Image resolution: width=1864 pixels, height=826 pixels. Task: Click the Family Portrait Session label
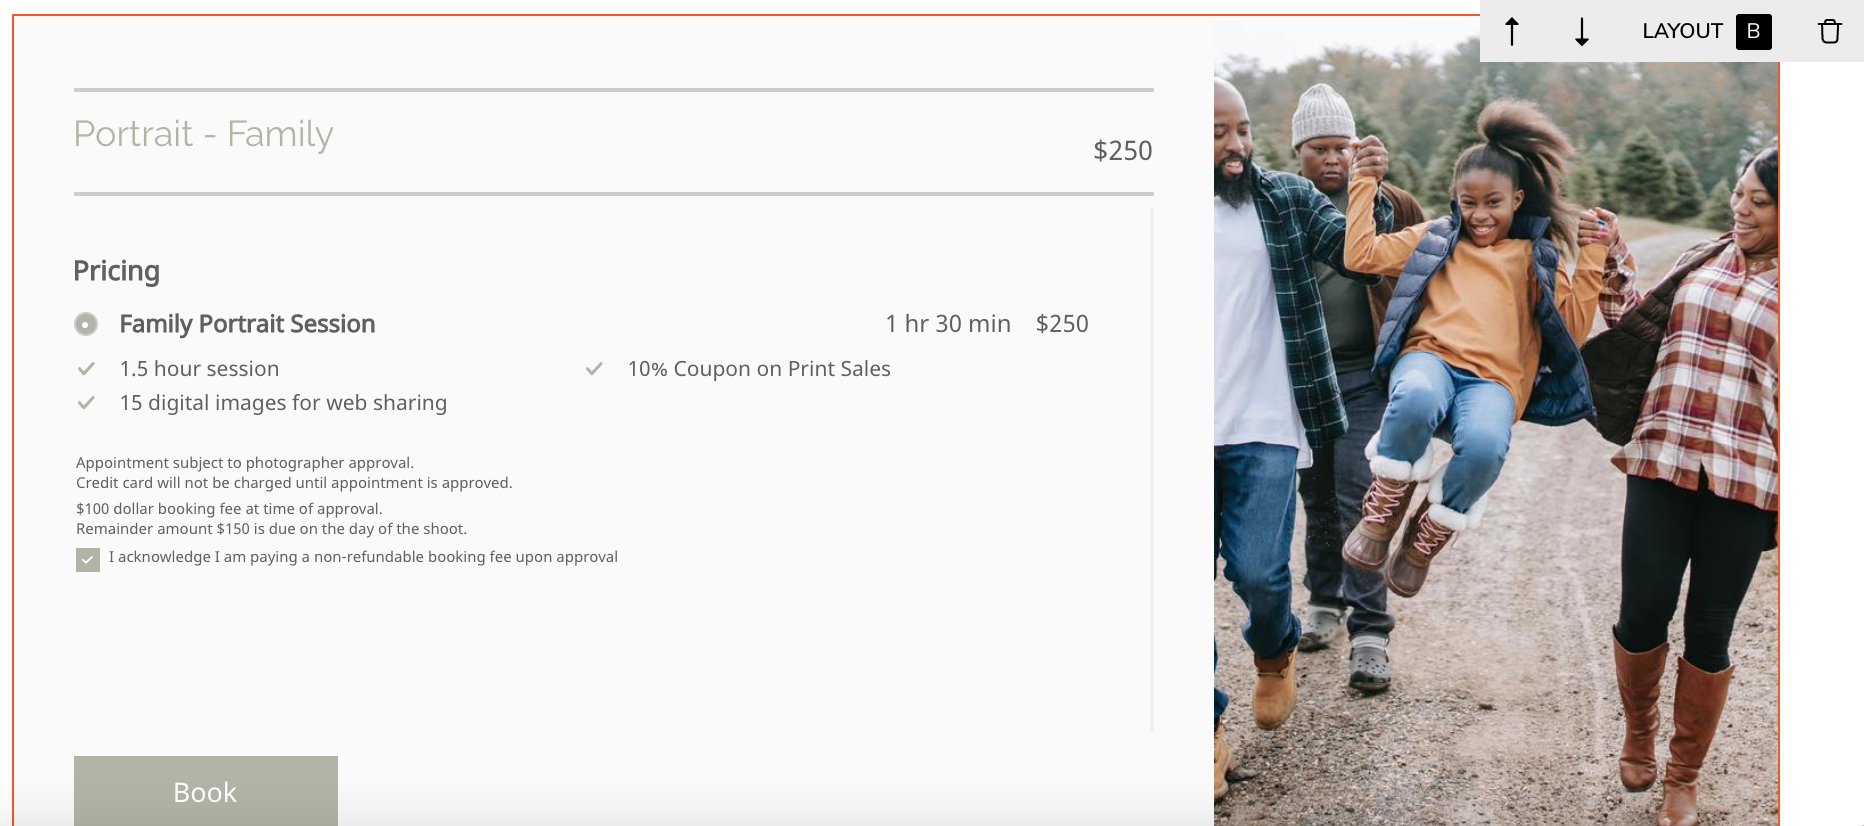coord(247,324)
